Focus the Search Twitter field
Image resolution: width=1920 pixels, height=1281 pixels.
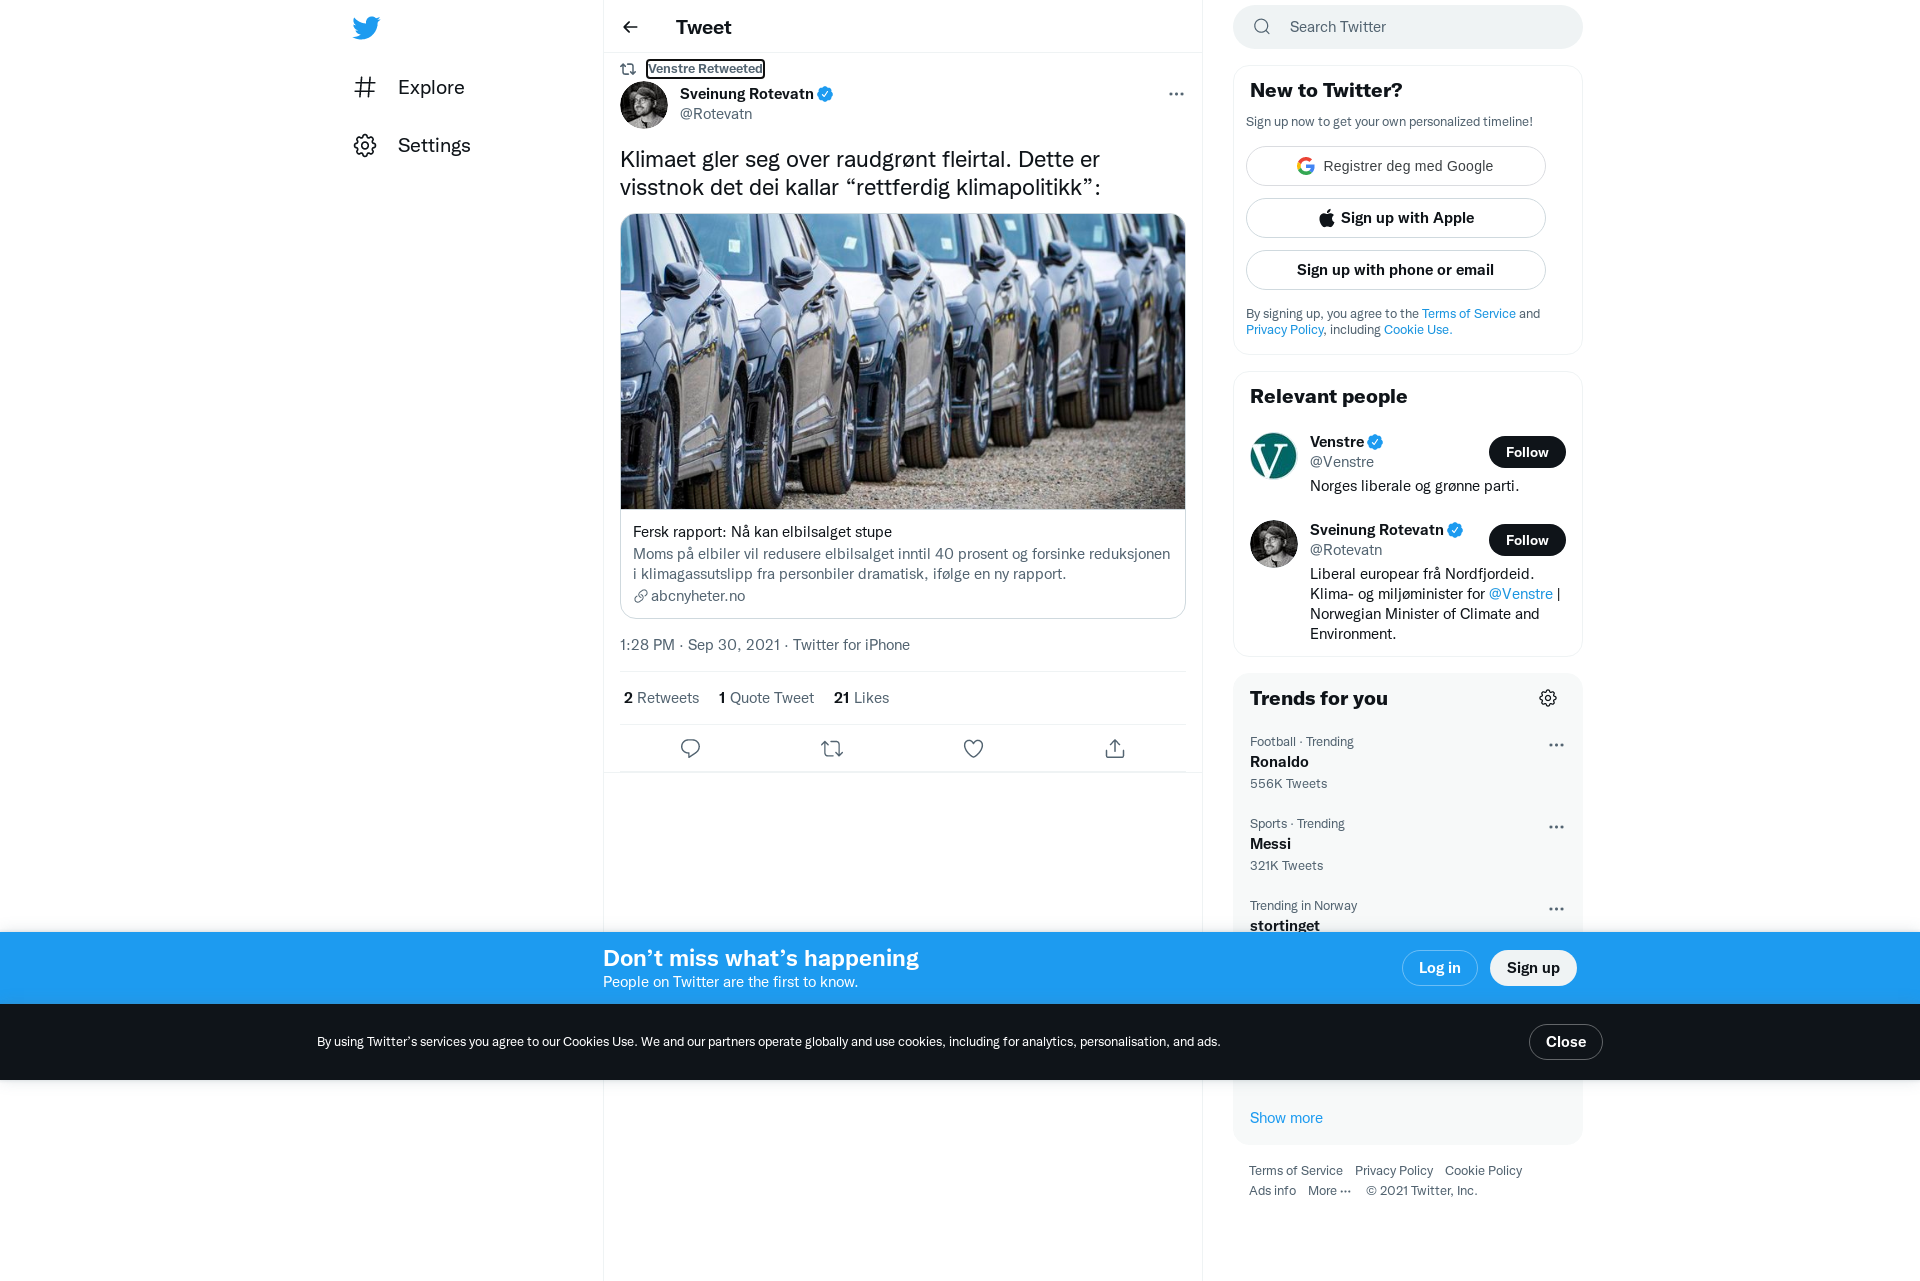point(1407,27)
